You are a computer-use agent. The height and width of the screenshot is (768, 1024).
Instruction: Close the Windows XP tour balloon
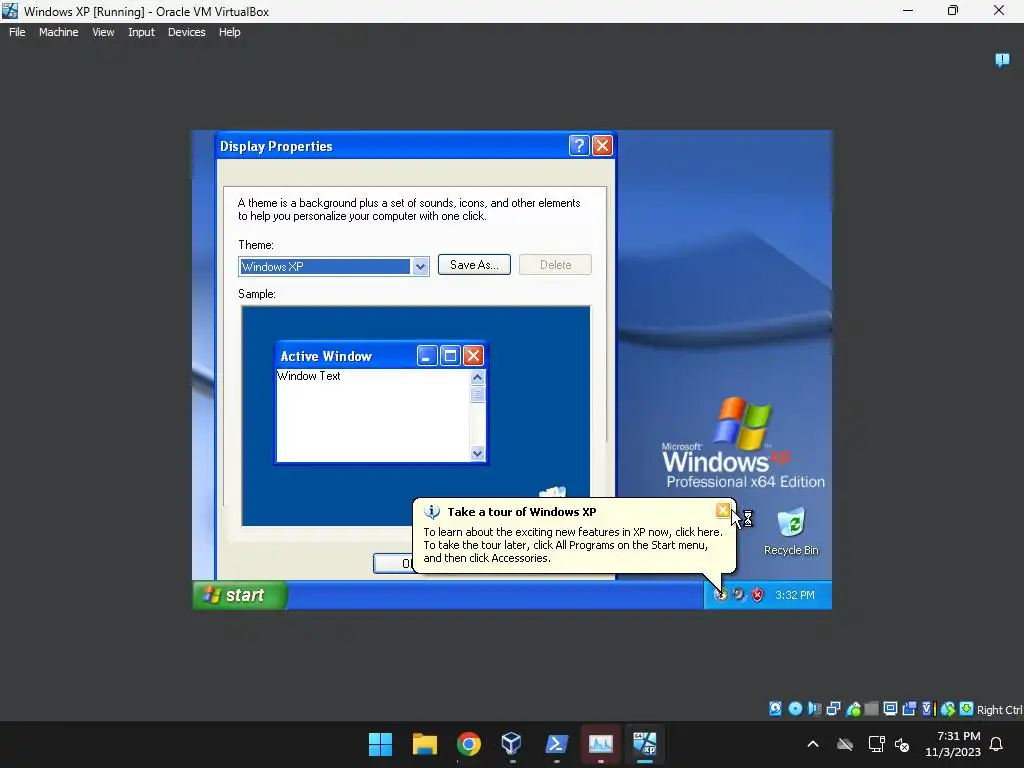[722, 510]
